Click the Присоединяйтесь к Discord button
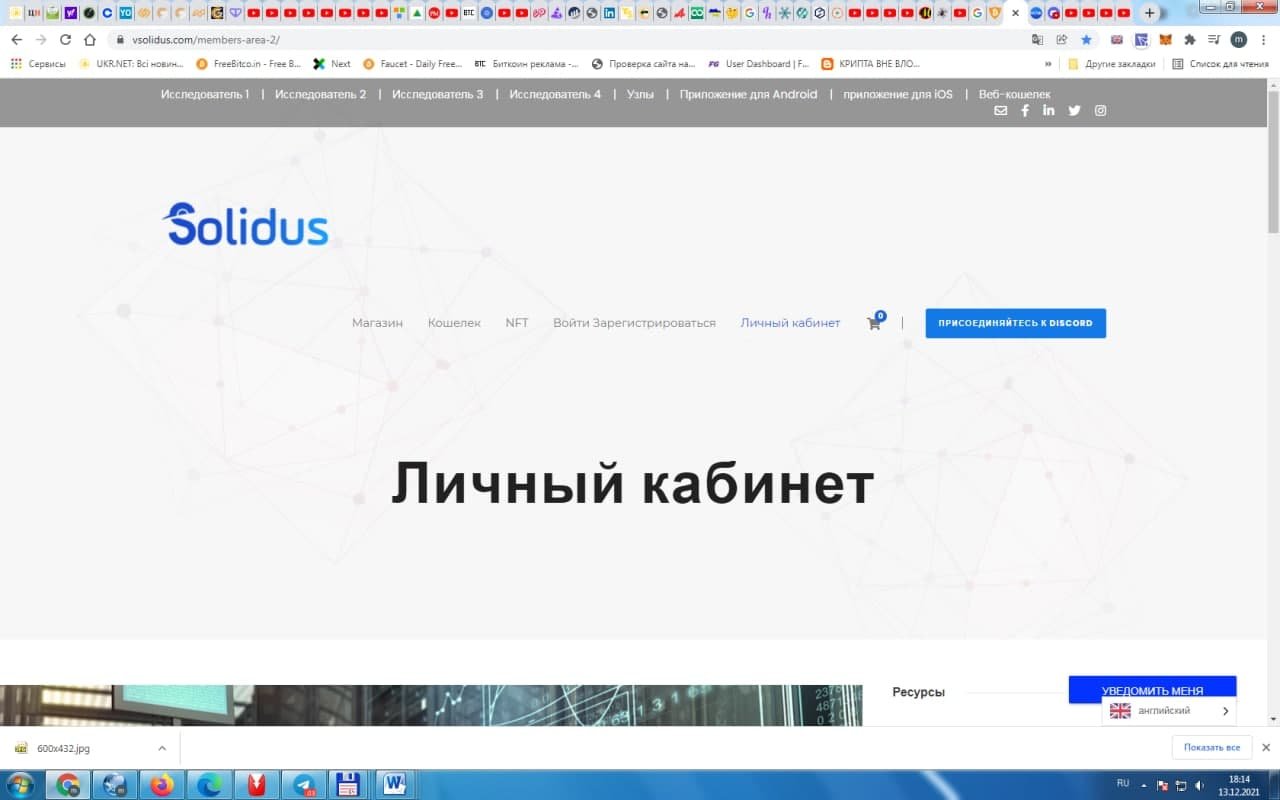Image resolution: width=1280 pixels, height=800 pixels. [x=1015, y=323]
